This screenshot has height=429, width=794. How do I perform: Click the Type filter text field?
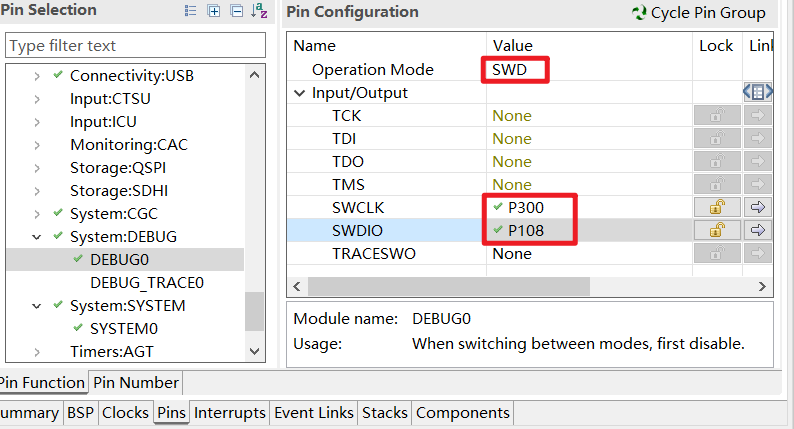135,46
